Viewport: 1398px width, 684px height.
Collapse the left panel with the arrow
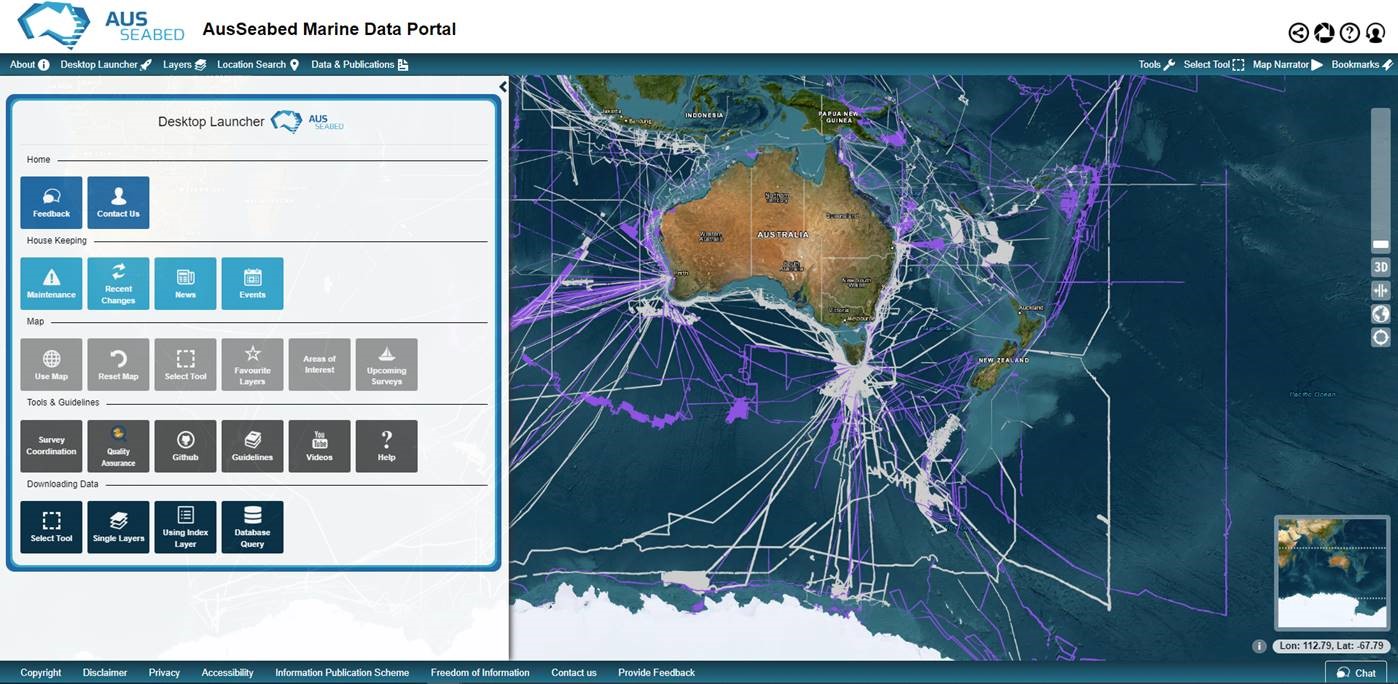tap(503, 87)
